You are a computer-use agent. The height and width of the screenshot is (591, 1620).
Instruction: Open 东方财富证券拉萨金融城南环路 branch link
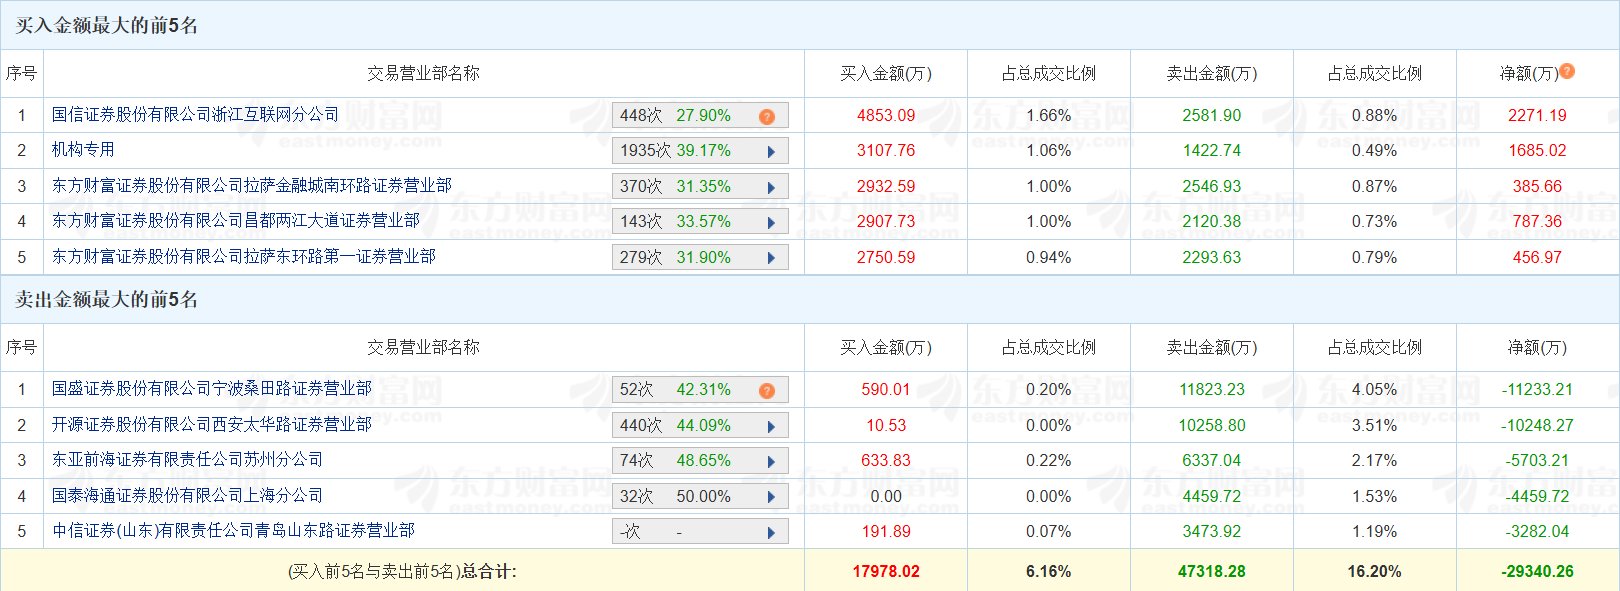tap(251, 186)
